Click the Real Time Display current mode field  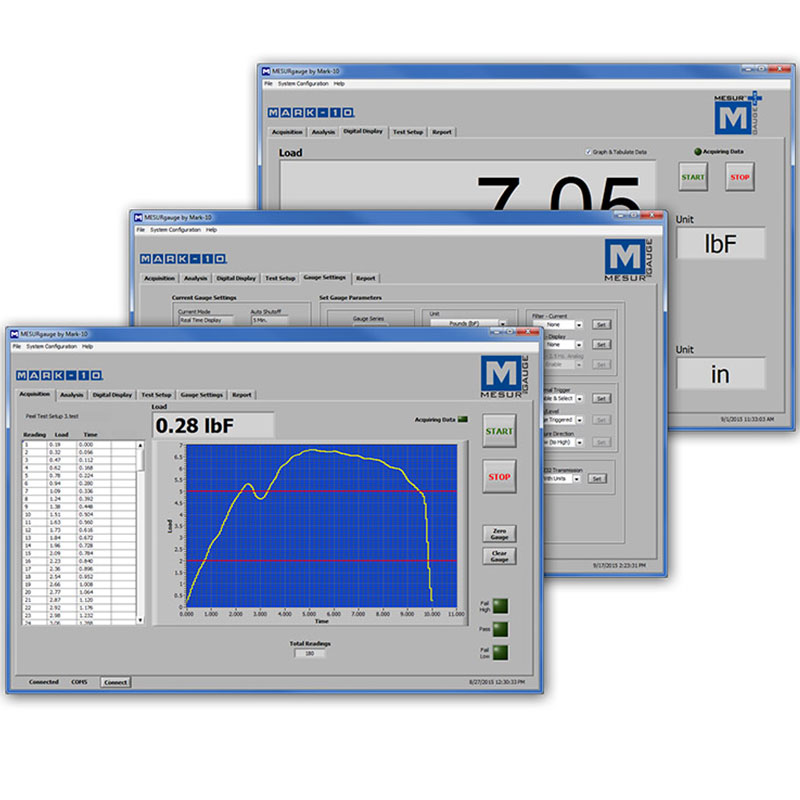click(x=206, y=320)
